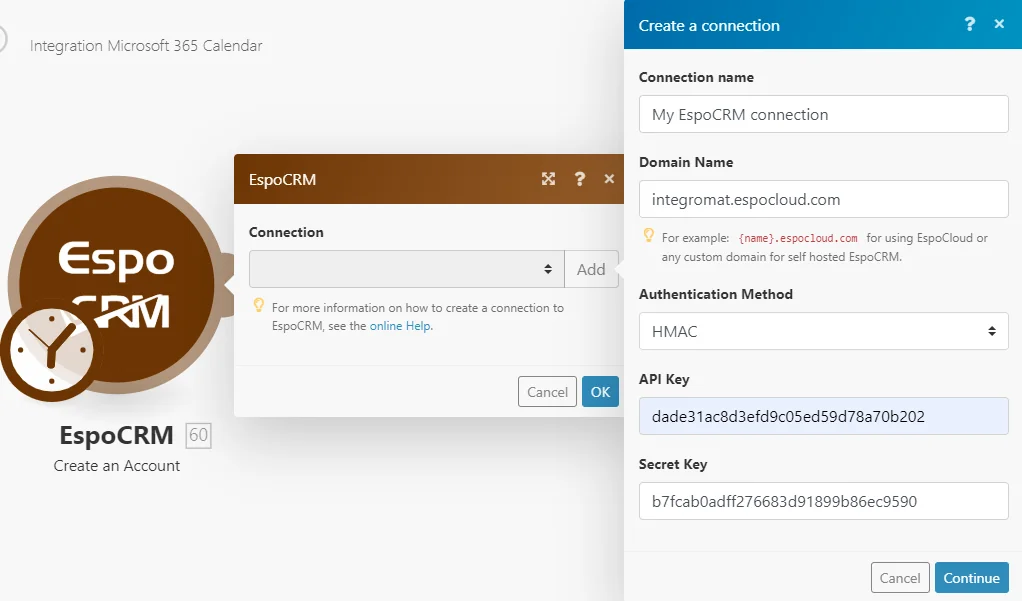Close the EspoCRM module dialog
This screenshot has width=1022, height=601.
pyautogui.click(x=609, y=179)
